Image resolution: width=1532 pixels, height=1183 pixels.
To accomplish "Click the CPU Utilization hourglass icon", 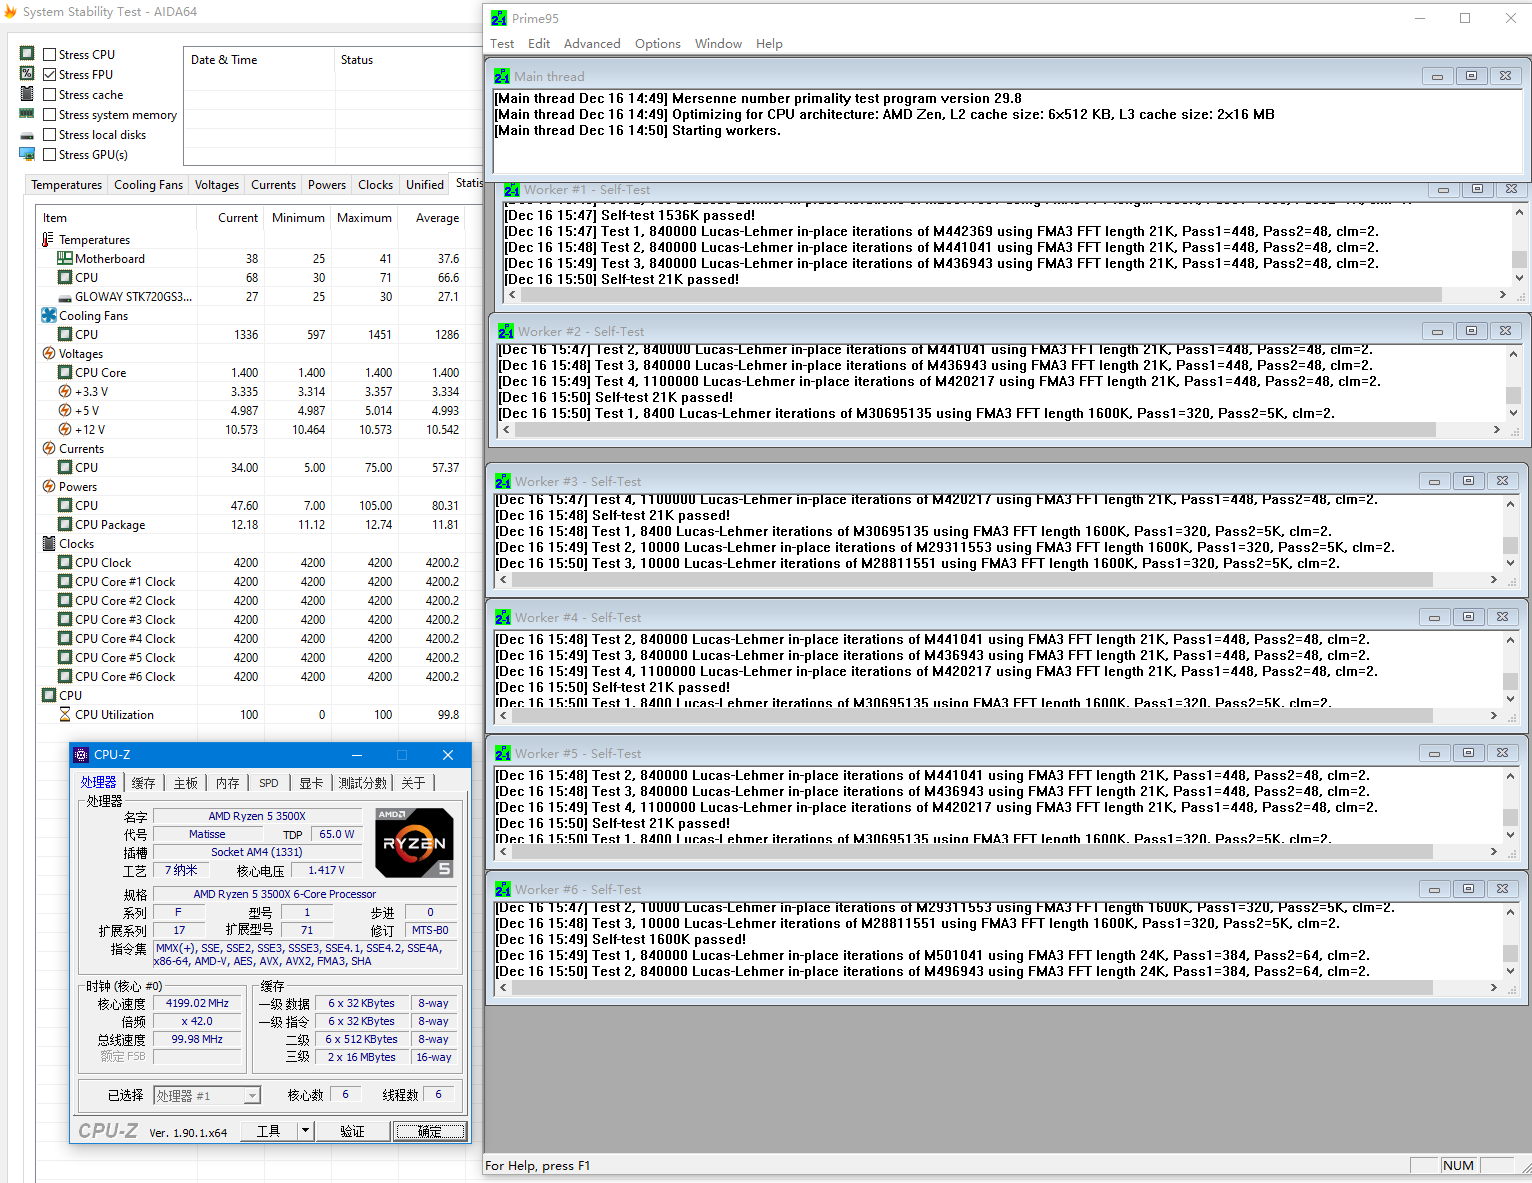I will pos(65,715).
